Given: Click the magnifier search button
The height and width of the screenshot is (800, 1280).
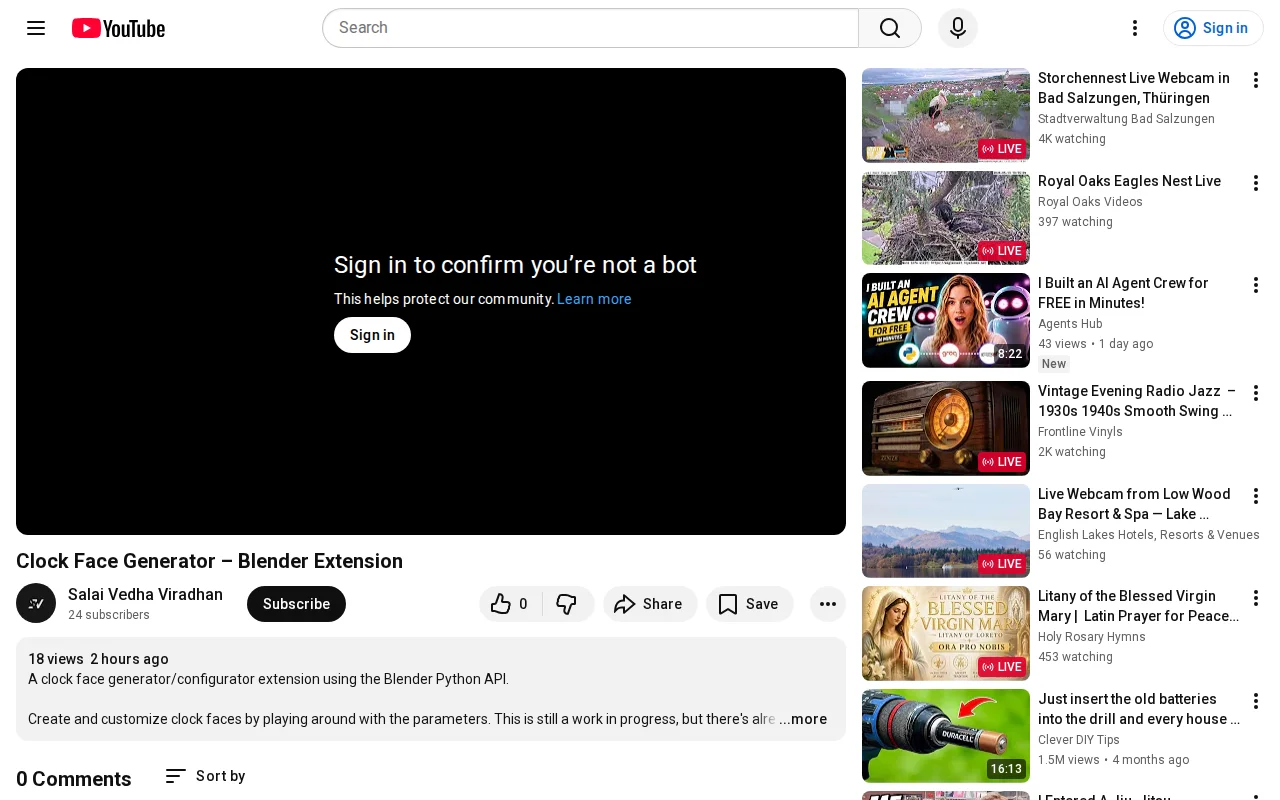Looking at the screenshot, I should point(890,28).
